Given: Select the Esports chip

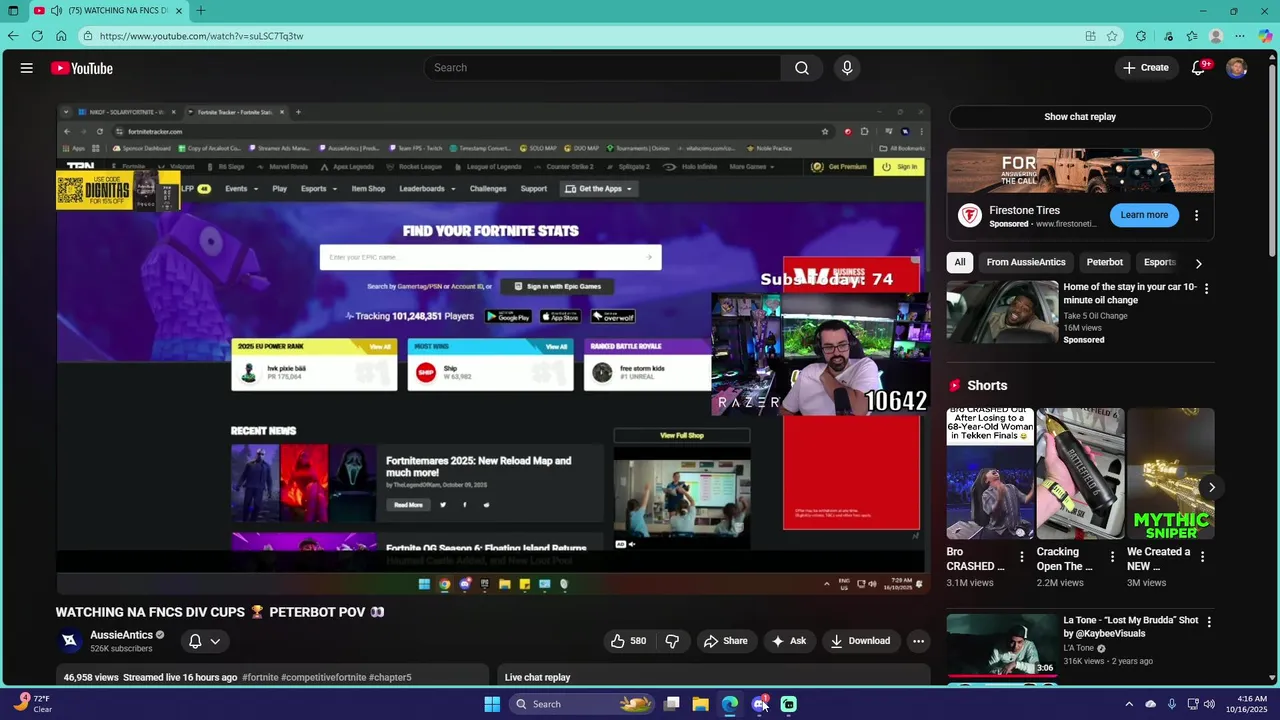Looking at the screenshot, I should pos(1159,262).
